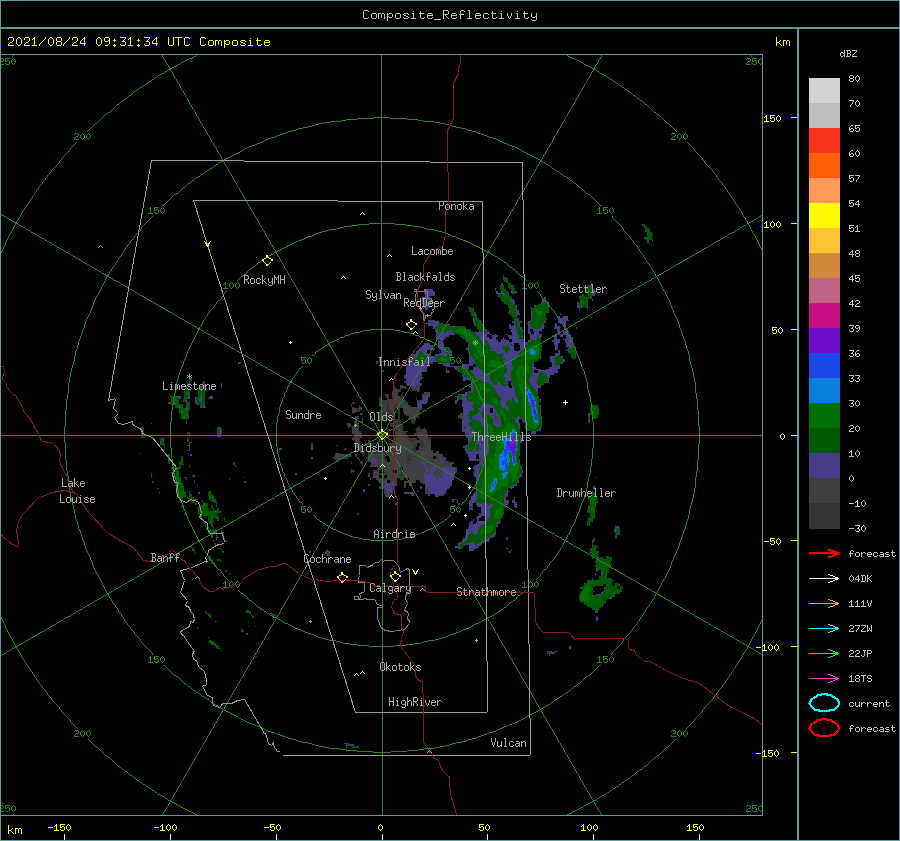Screen dimensions: 900x841
Task: Click the yellow diamond marker at radar center
Action: [382, 435]
